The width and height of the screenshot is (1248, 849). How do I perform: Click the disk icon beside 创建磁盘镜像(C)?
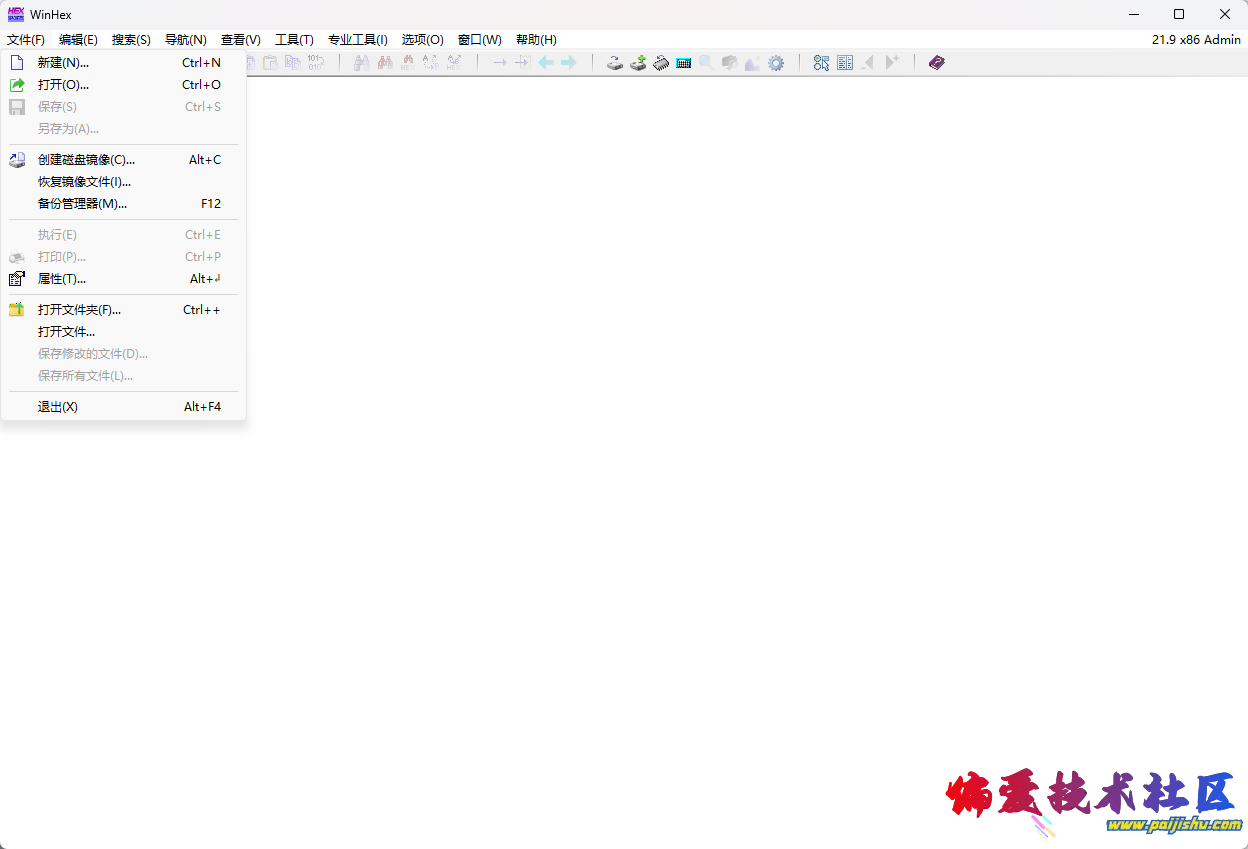(x=17, y=159)
